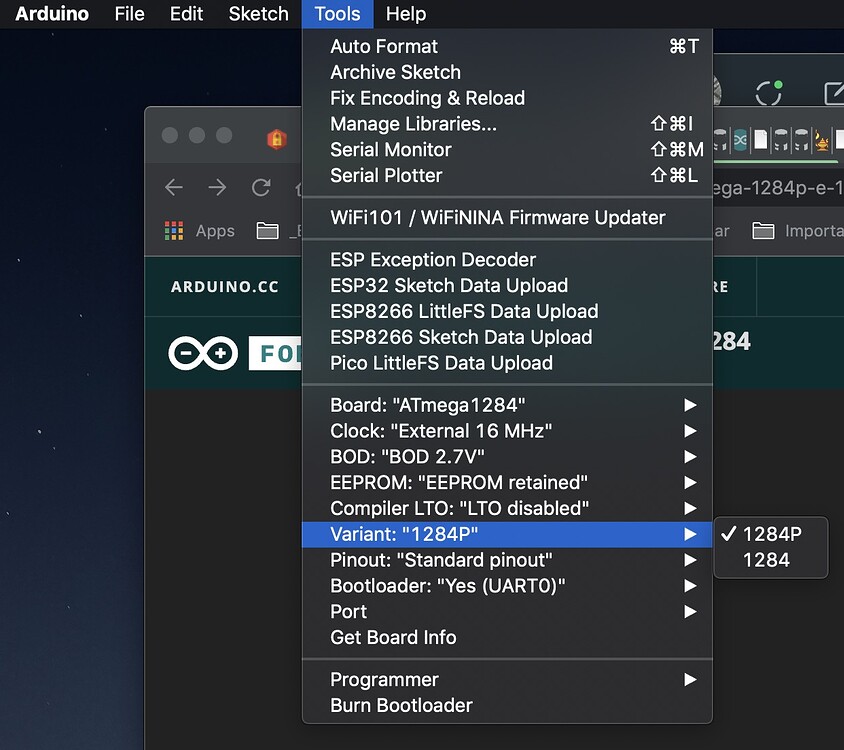Click the Arduino infinity logo
844x750 pixels.
pyautogui.click(x=203, y=353)
